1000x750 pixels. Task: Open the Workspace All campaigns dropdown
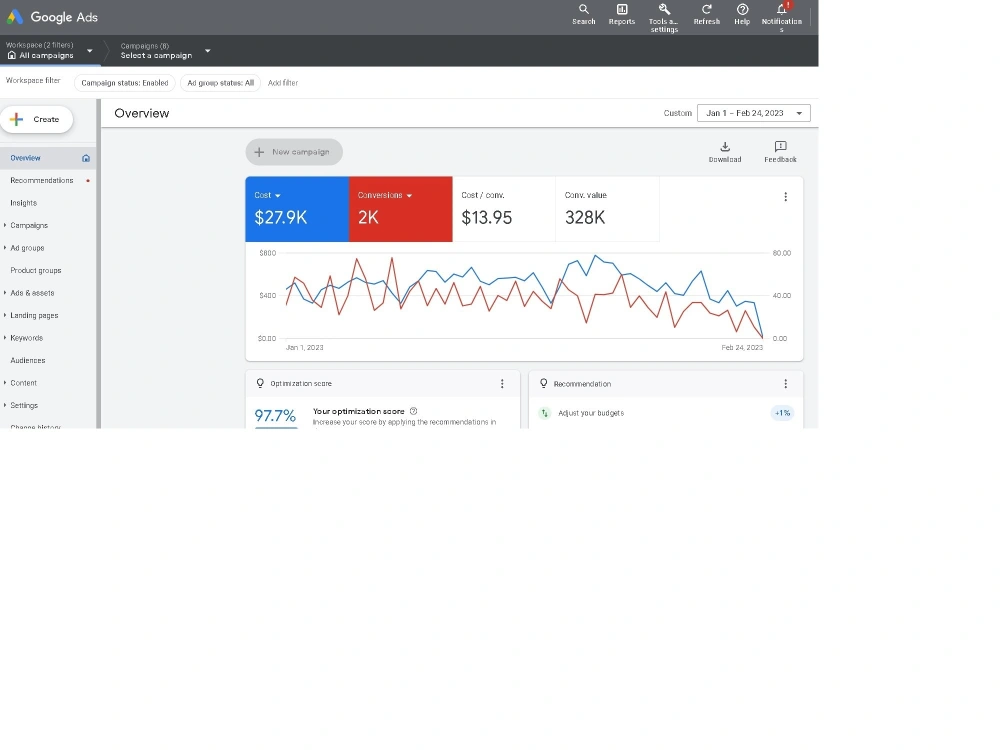(x=50, y=50)
